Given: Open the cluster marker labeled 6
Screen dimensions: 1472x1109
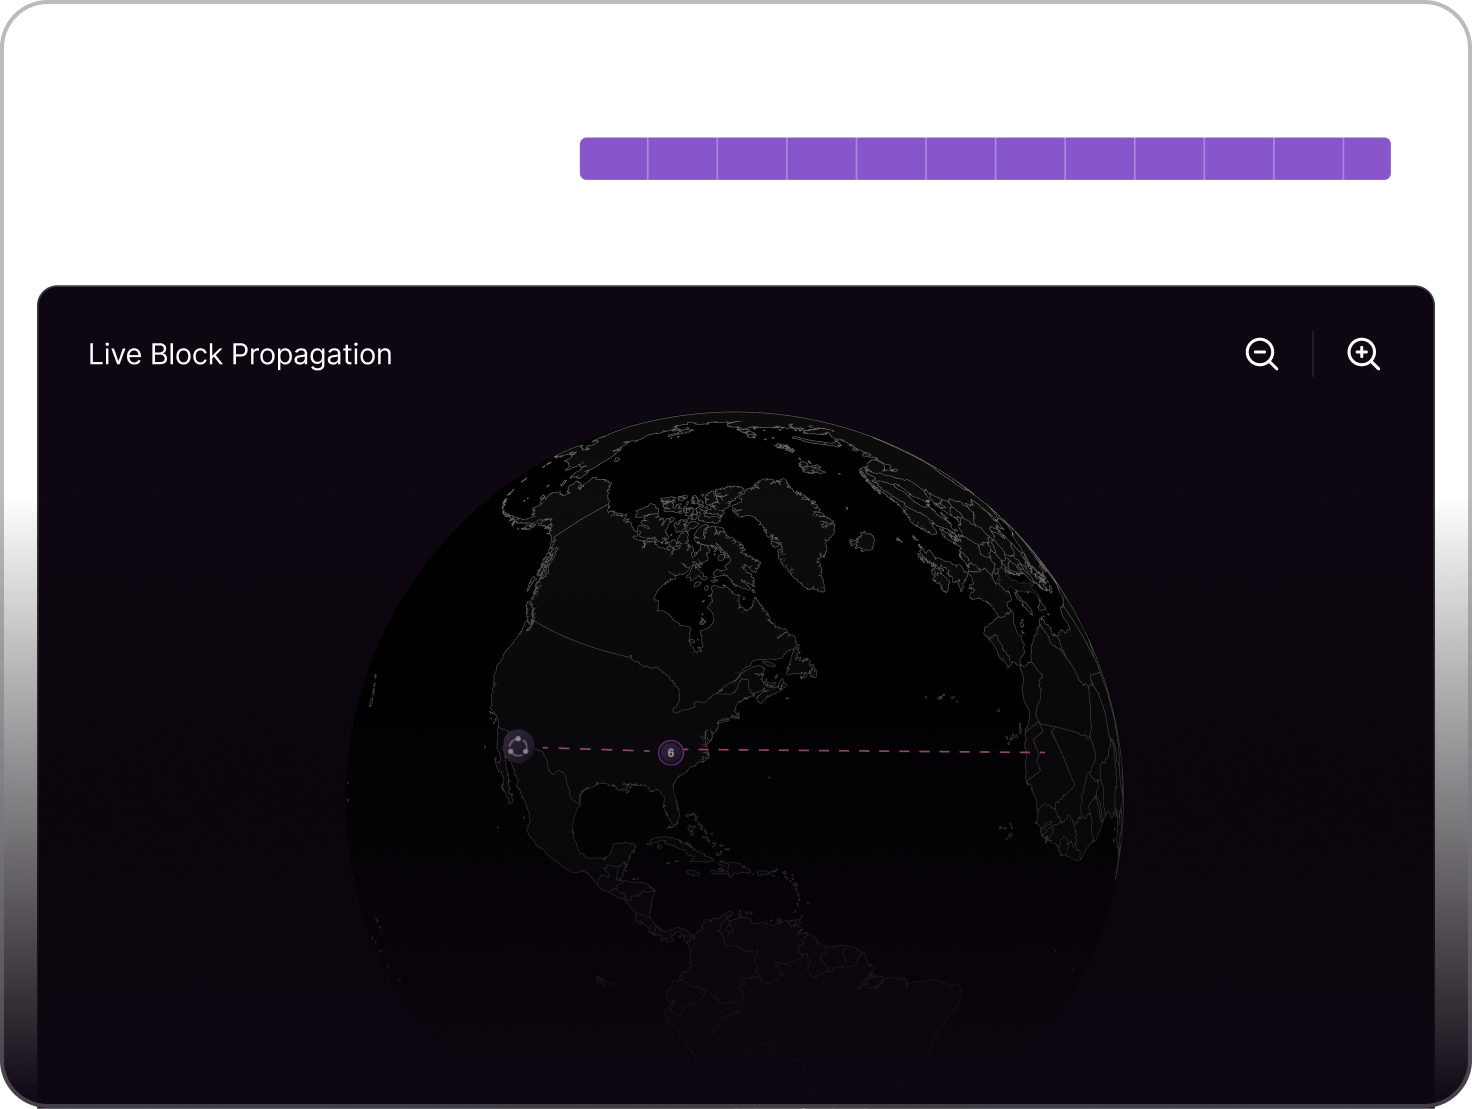Looking at the screenshot, I should [x=671, y=752].
